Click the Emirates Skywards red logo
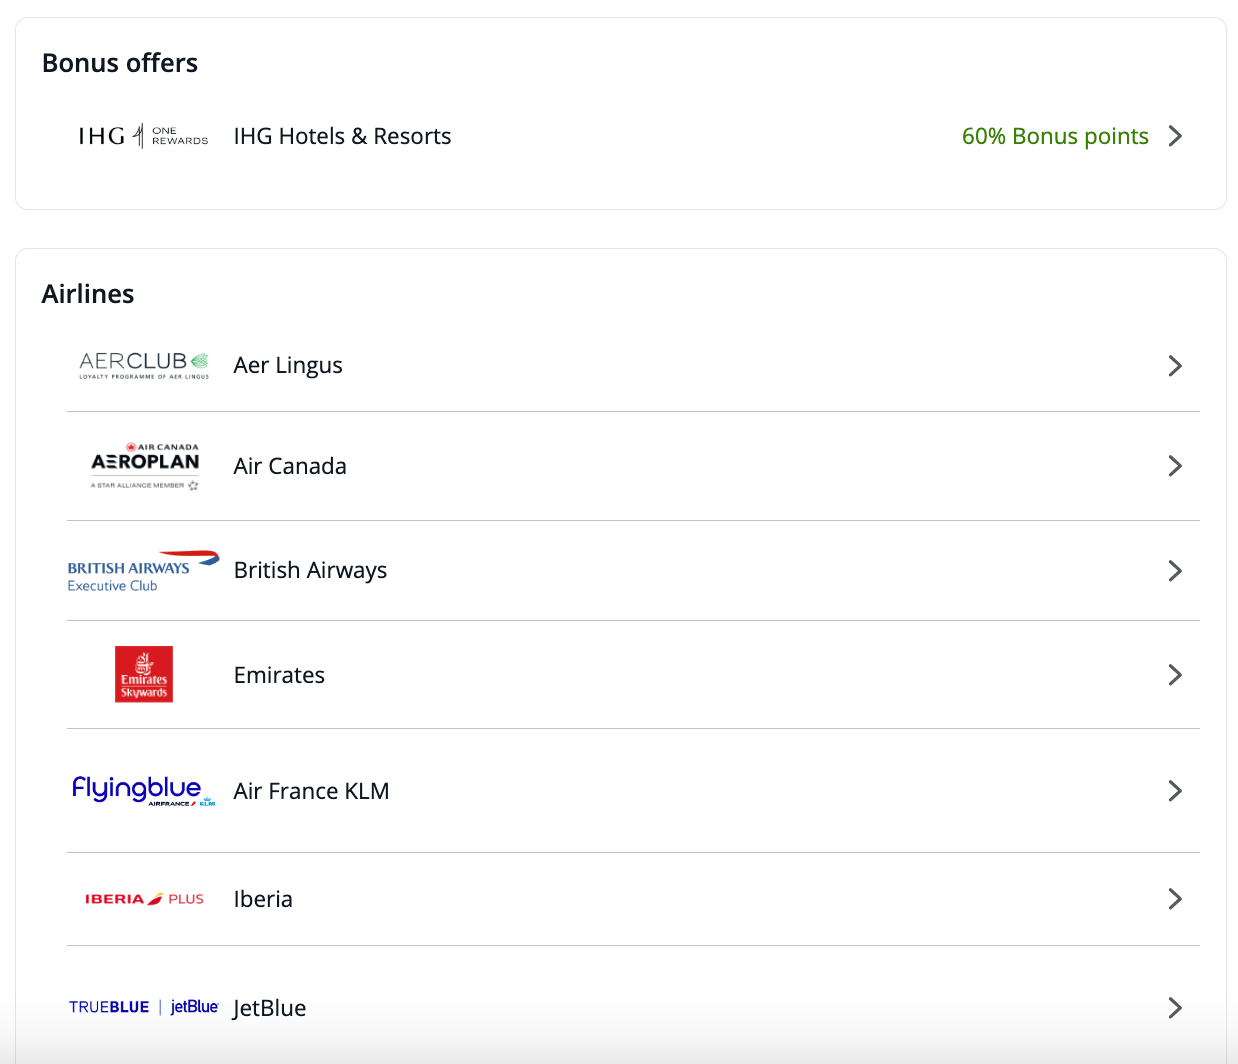The width and height of the screenshot is (1238, 1064). pos(144,674)
